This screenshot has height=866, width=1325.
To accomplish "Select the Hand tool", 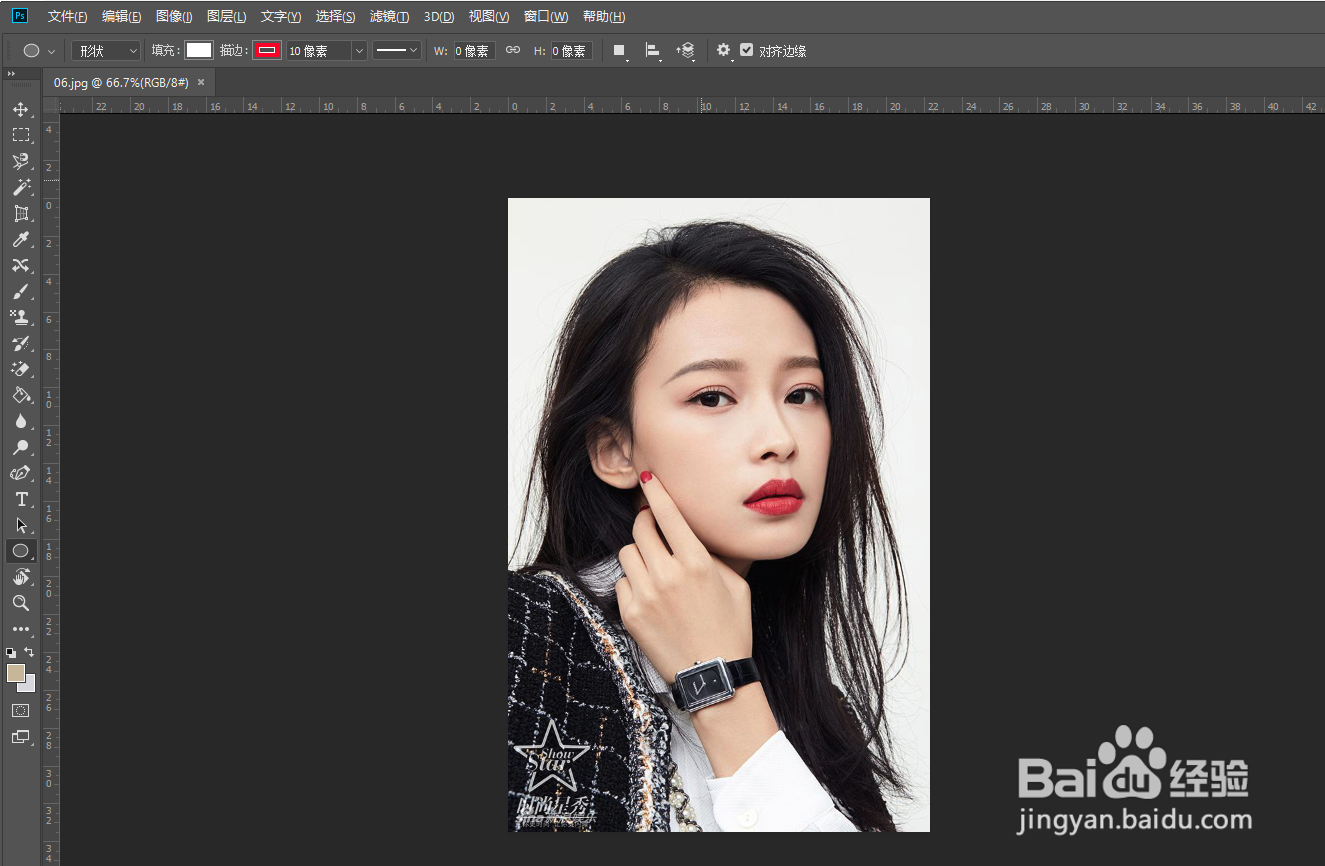I will (20, 577).
